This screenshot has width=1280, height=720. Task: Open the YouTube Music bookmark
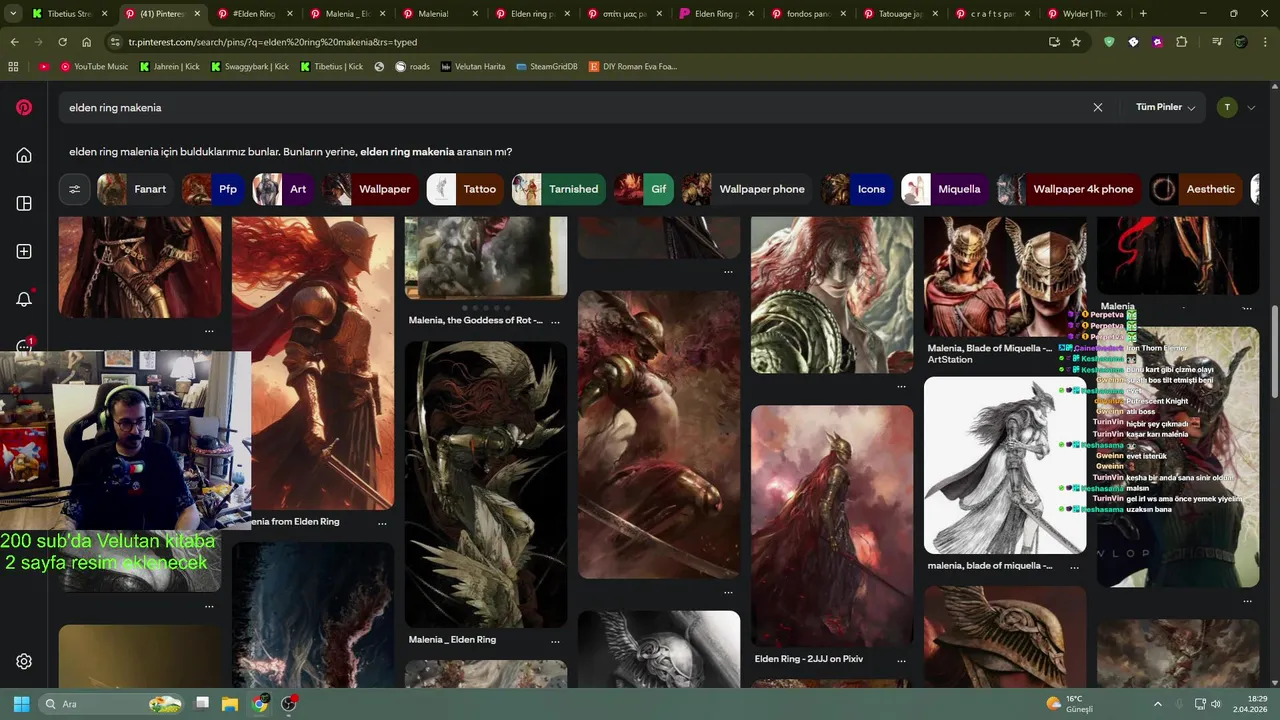94,66
